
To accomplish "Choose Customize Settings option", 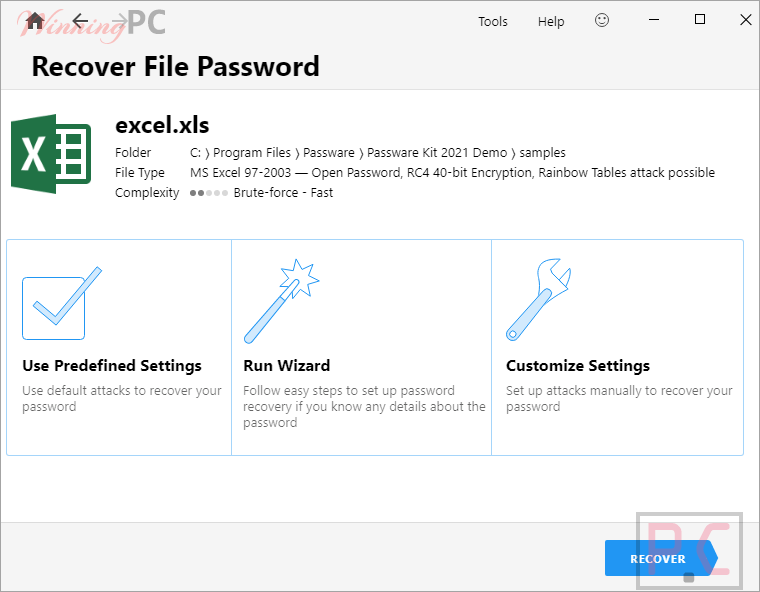I will [x=618, y=347].
